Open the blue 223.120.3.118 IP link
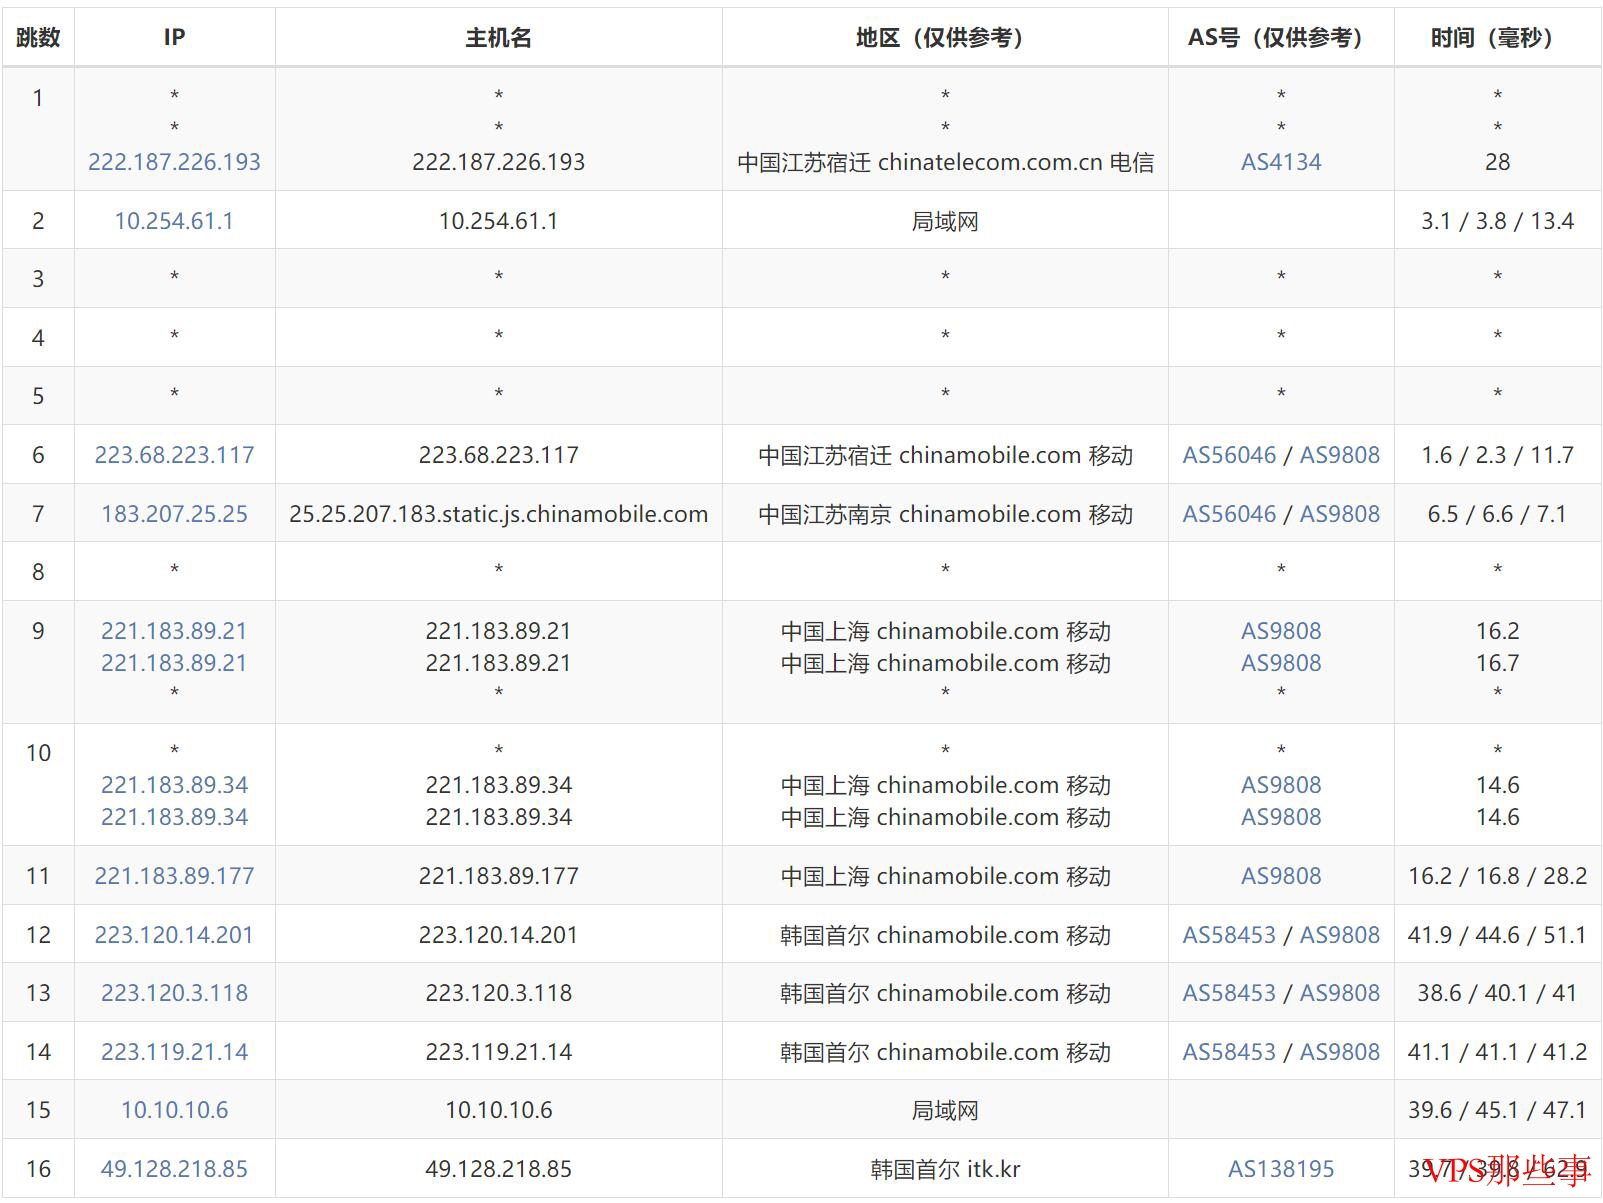This screenshot has height=1203, width=1603. pos(174,993)
